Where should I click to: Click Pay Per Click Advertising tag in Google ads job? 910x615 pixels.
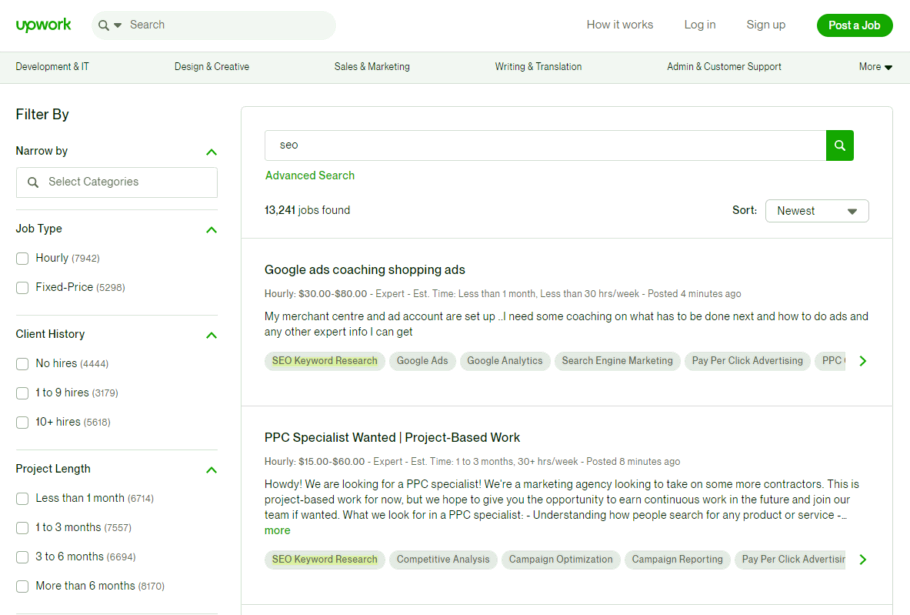tap(748, 361)
